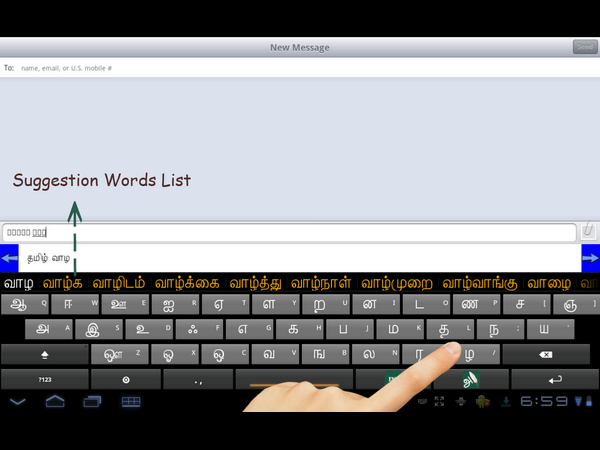The image size is (600, 450).
Task: Open the recent apps icon
Action: tap(92, 402)
